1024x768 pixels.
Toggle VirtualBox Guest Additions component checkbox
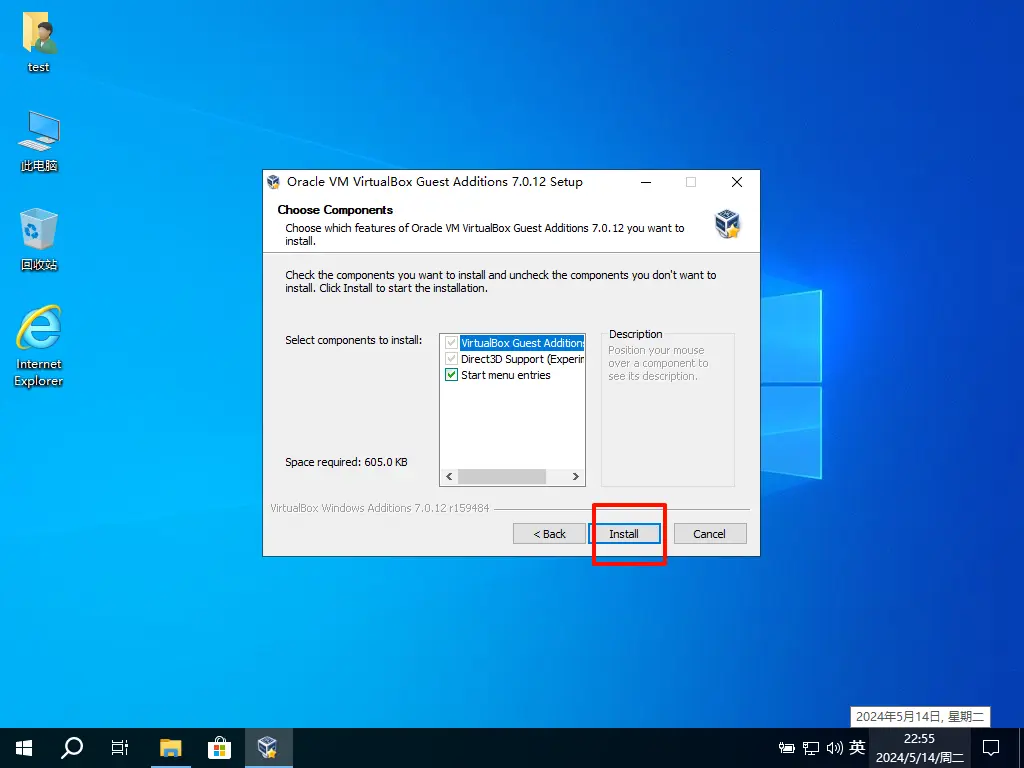coord(451,343)
